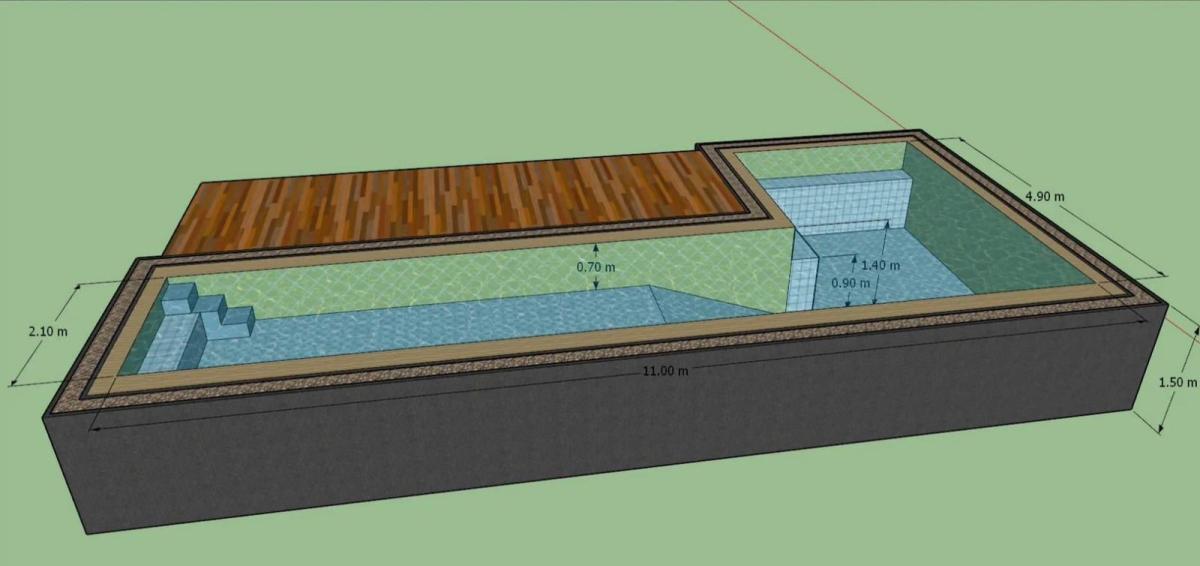
Task: Select the tiled deep-end pool wall
Action: [838, 204]
